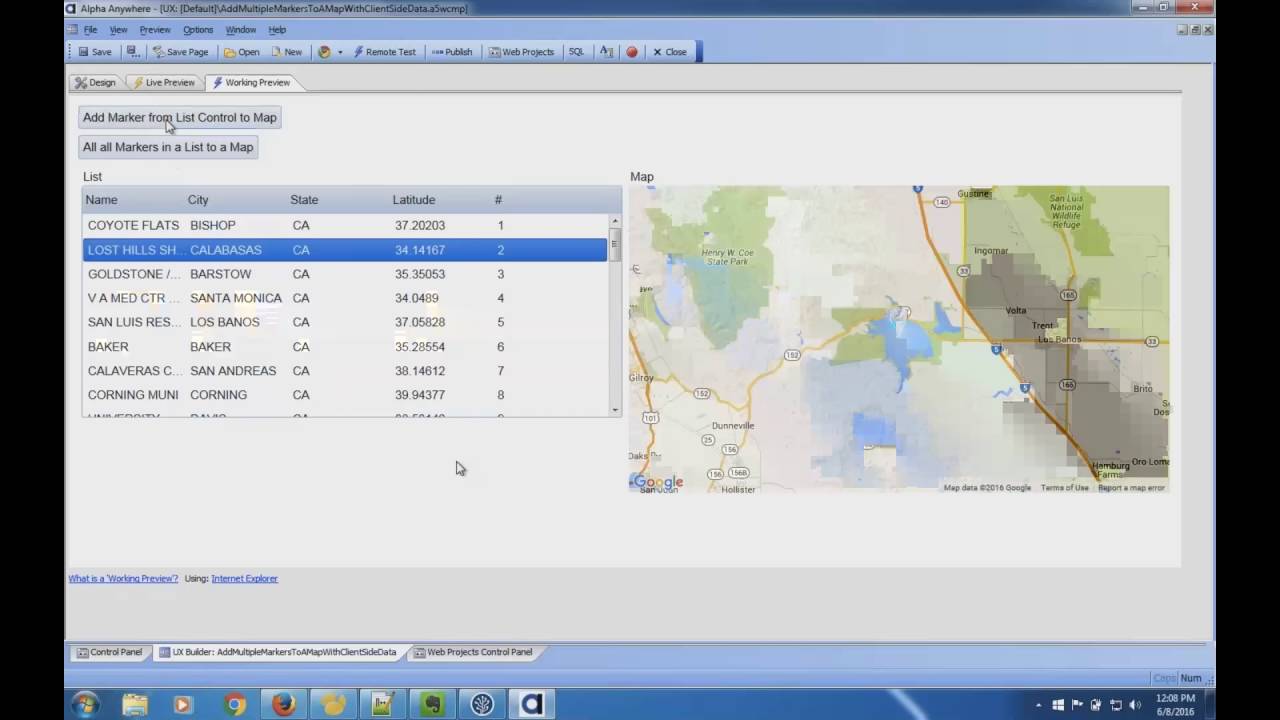Click the Control Panel bottom tab

(x=109, y=652)
